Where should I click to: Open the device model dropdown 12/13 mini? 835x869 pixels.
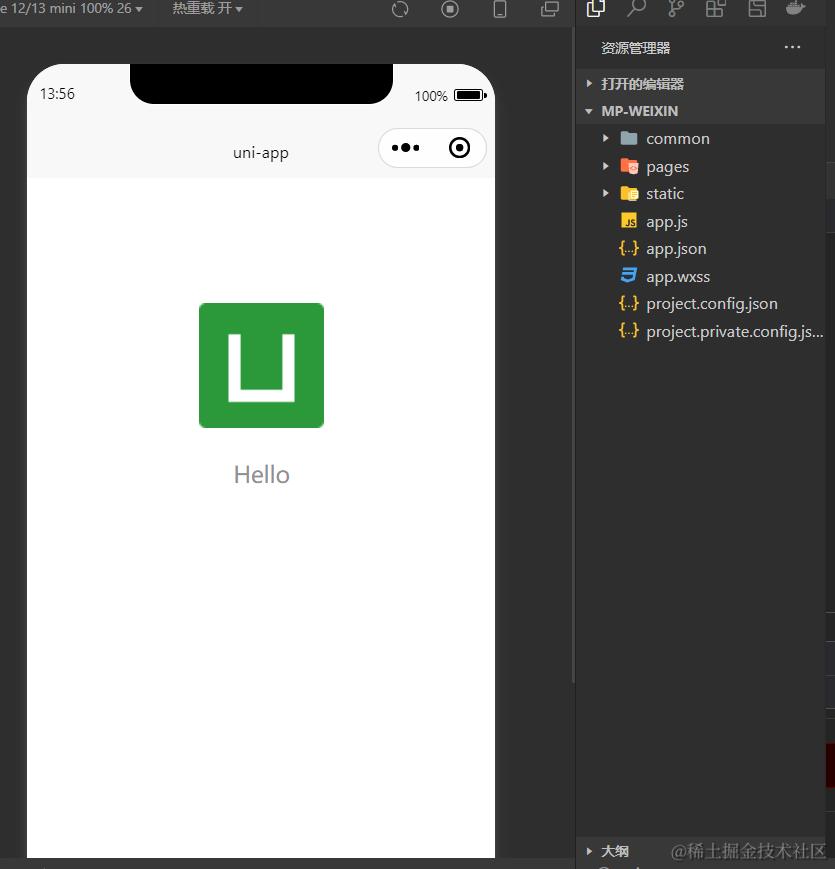click(72, 8)
